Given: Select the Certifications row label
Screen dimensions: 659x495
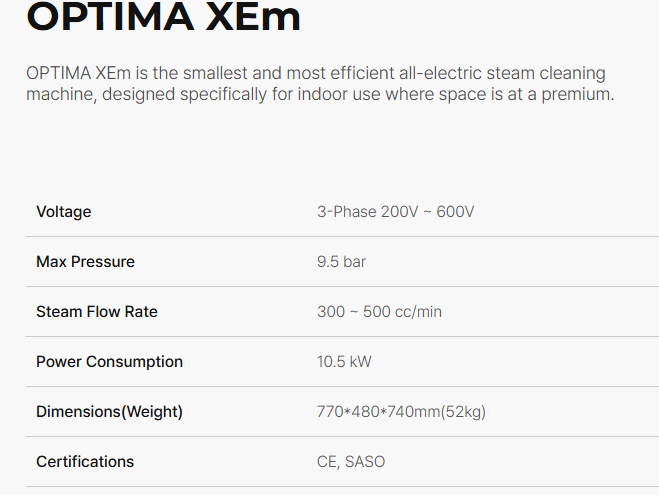Looking at the screenshot, I should (x=85, y=462).
